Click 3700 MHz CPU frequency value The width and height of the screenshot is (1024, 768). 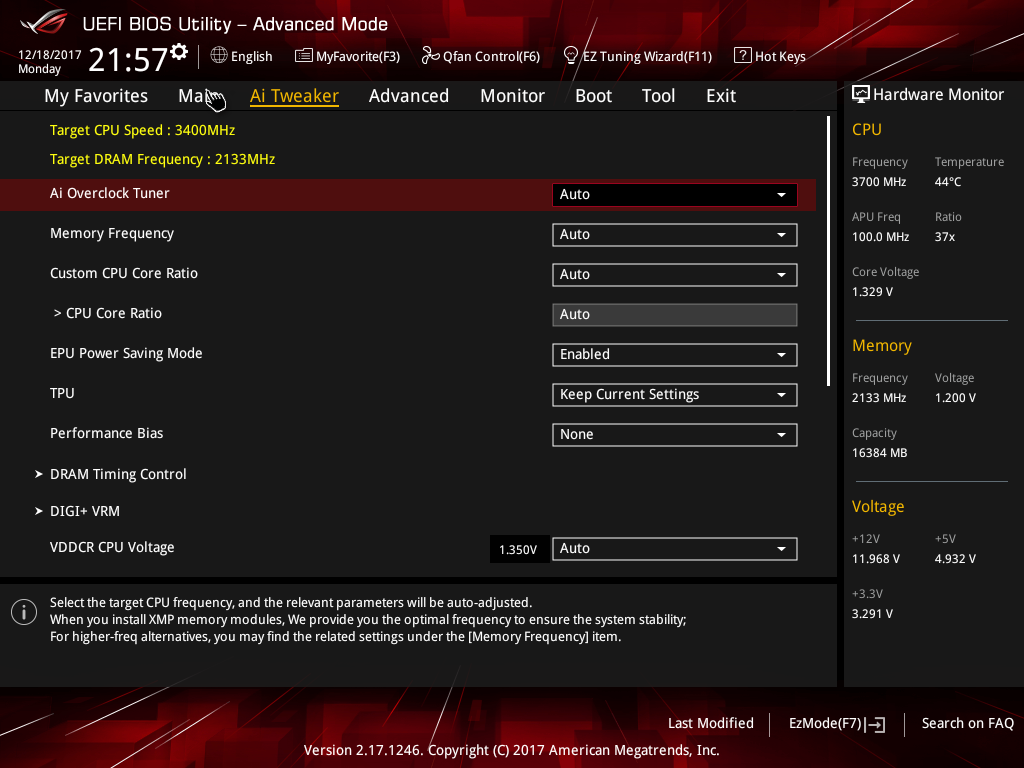pos(879,182)
